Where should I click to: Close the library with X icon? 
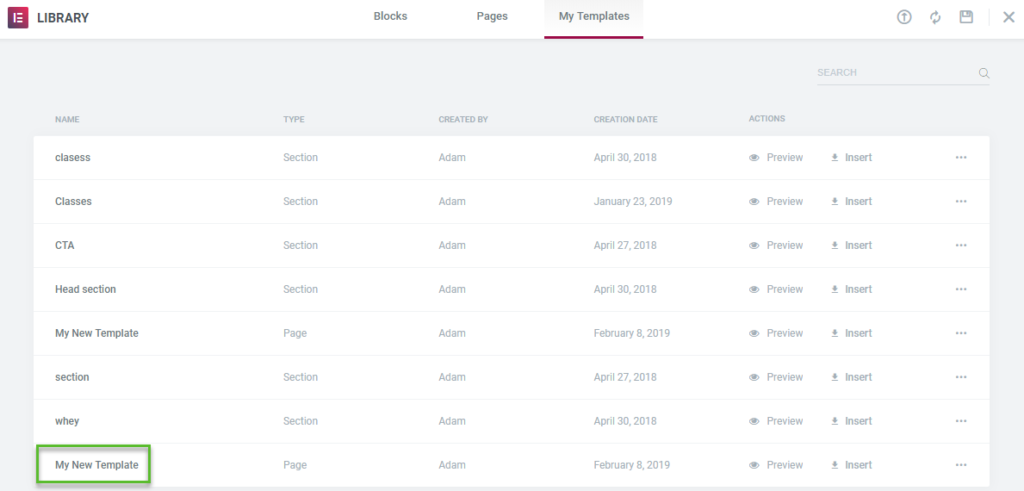(1008, 18)
